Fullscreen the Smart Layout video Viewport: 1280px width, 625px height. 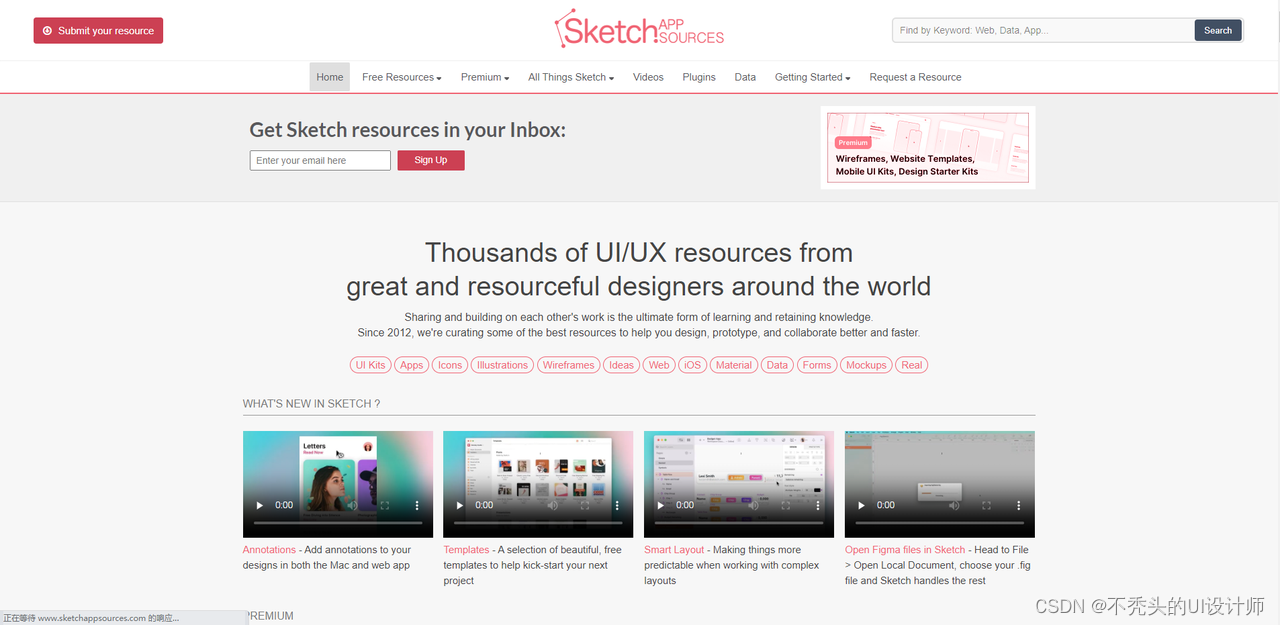[786, 505]
